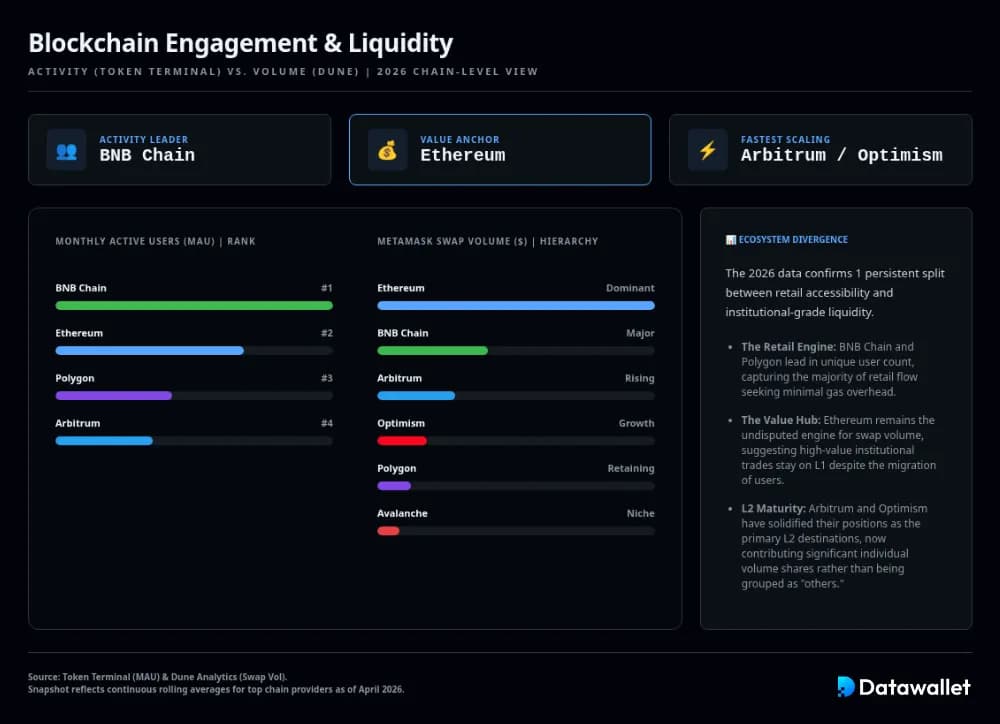This screenshot has height=724, width=1000.
Task: Click The Retail Engine bullet text
Action: [x=829, y=369]
